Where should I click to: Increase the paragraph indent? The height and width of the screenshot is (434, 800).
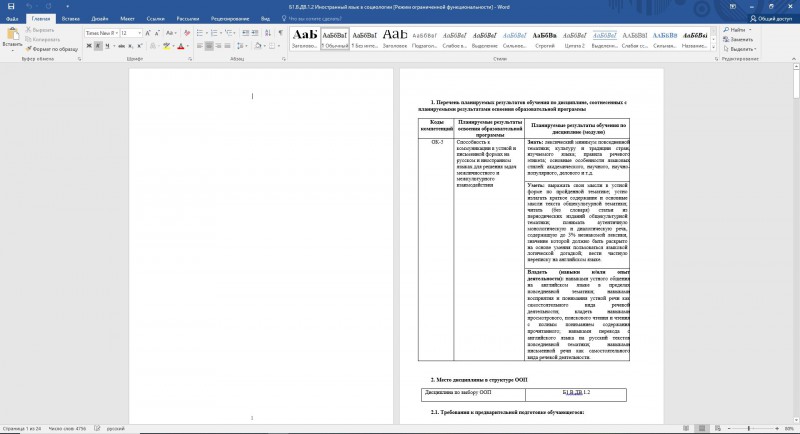click(x=255, y=33)
